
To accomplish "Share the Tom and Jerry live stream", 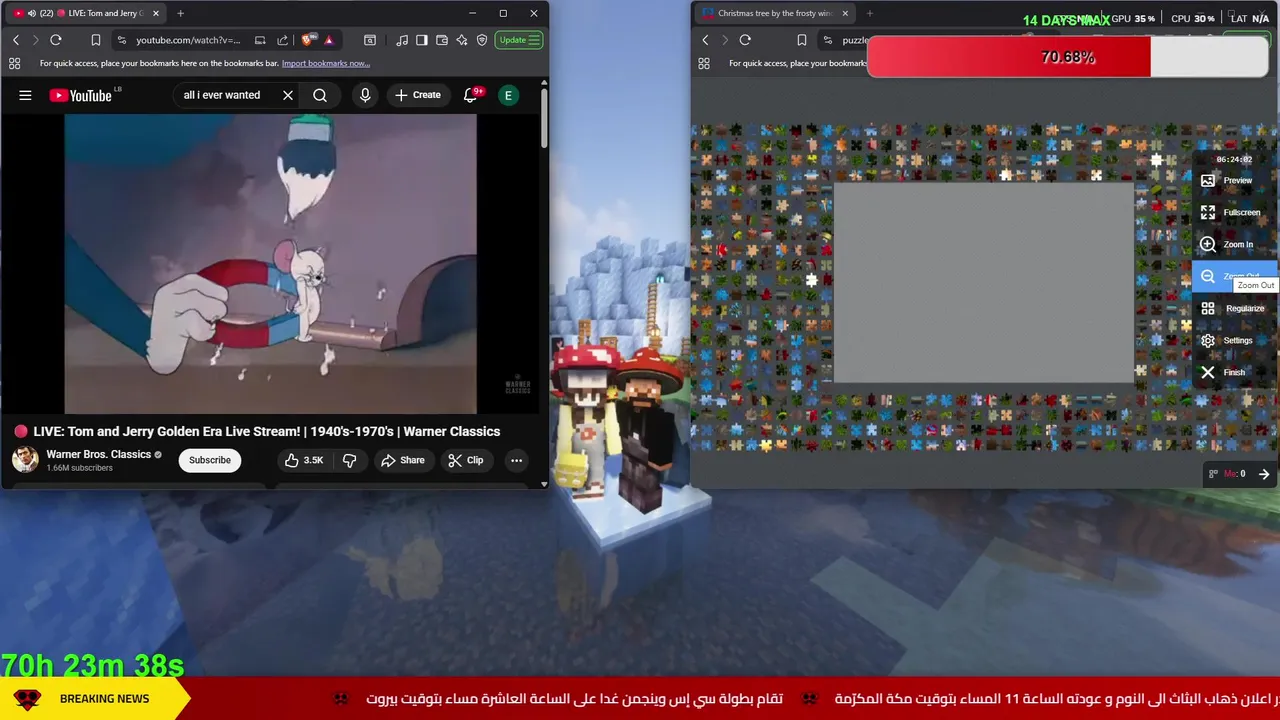I will pos(403,460).
